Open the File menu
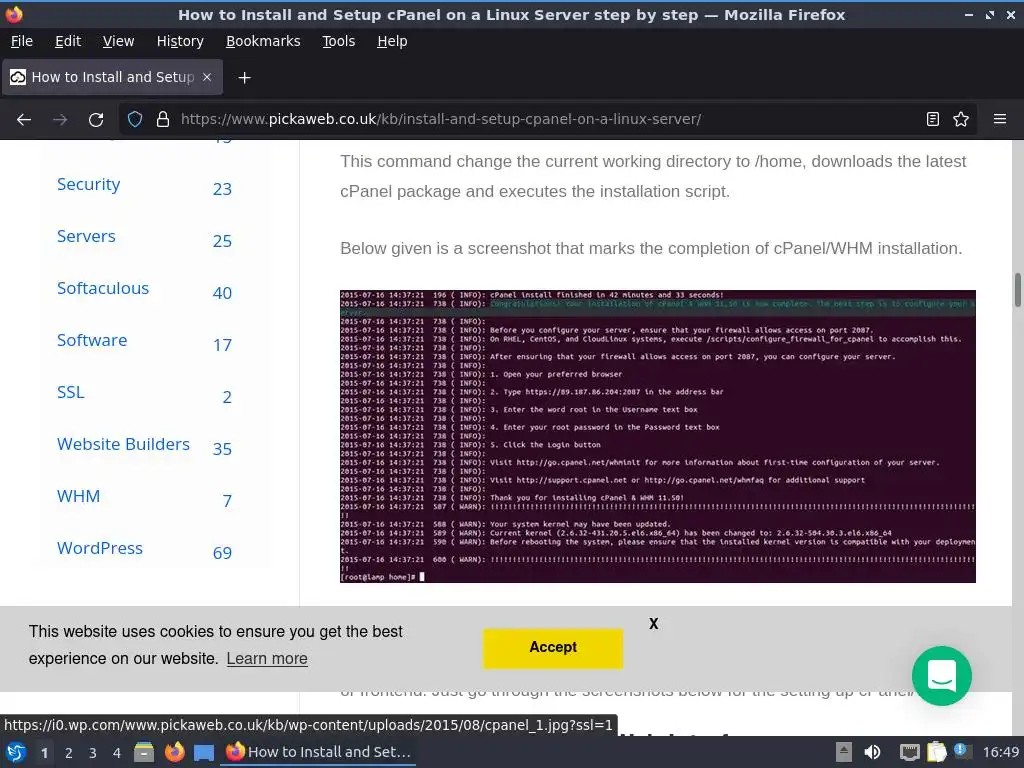The width and height of the screenshot is (1024, 768). point(22,41)
